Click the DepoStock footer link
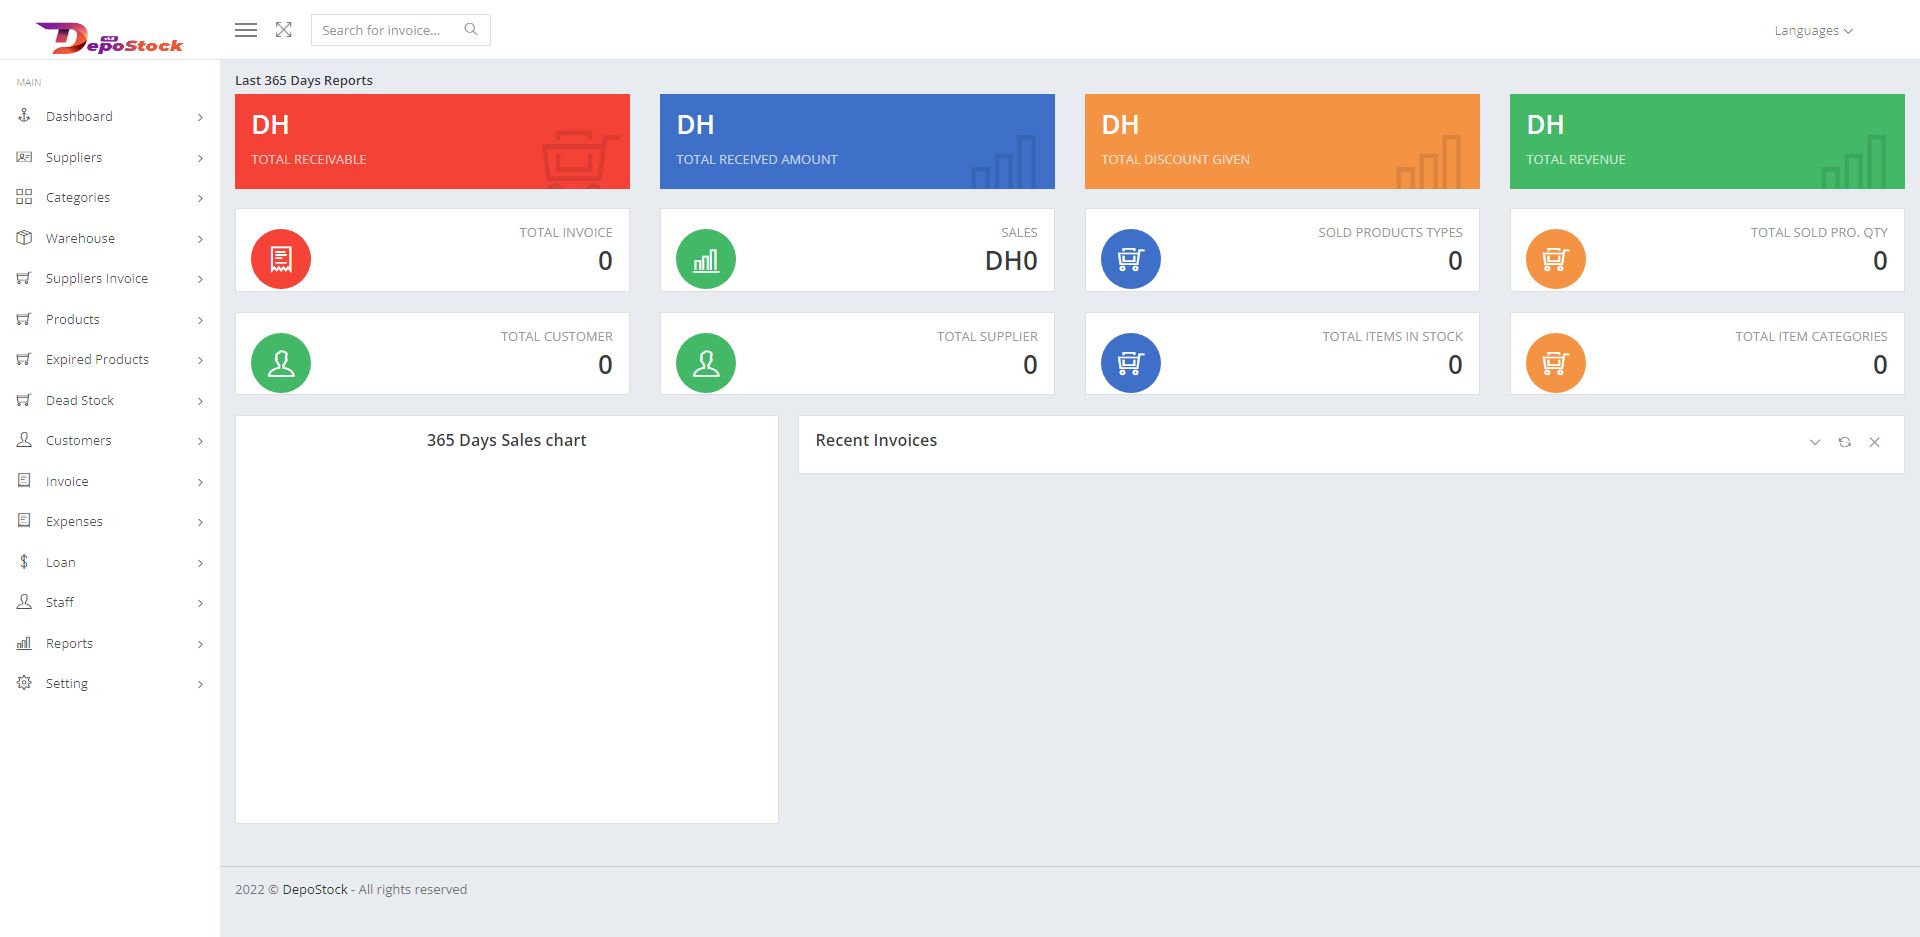The image size is (1920, 937). tap(315, 889)
